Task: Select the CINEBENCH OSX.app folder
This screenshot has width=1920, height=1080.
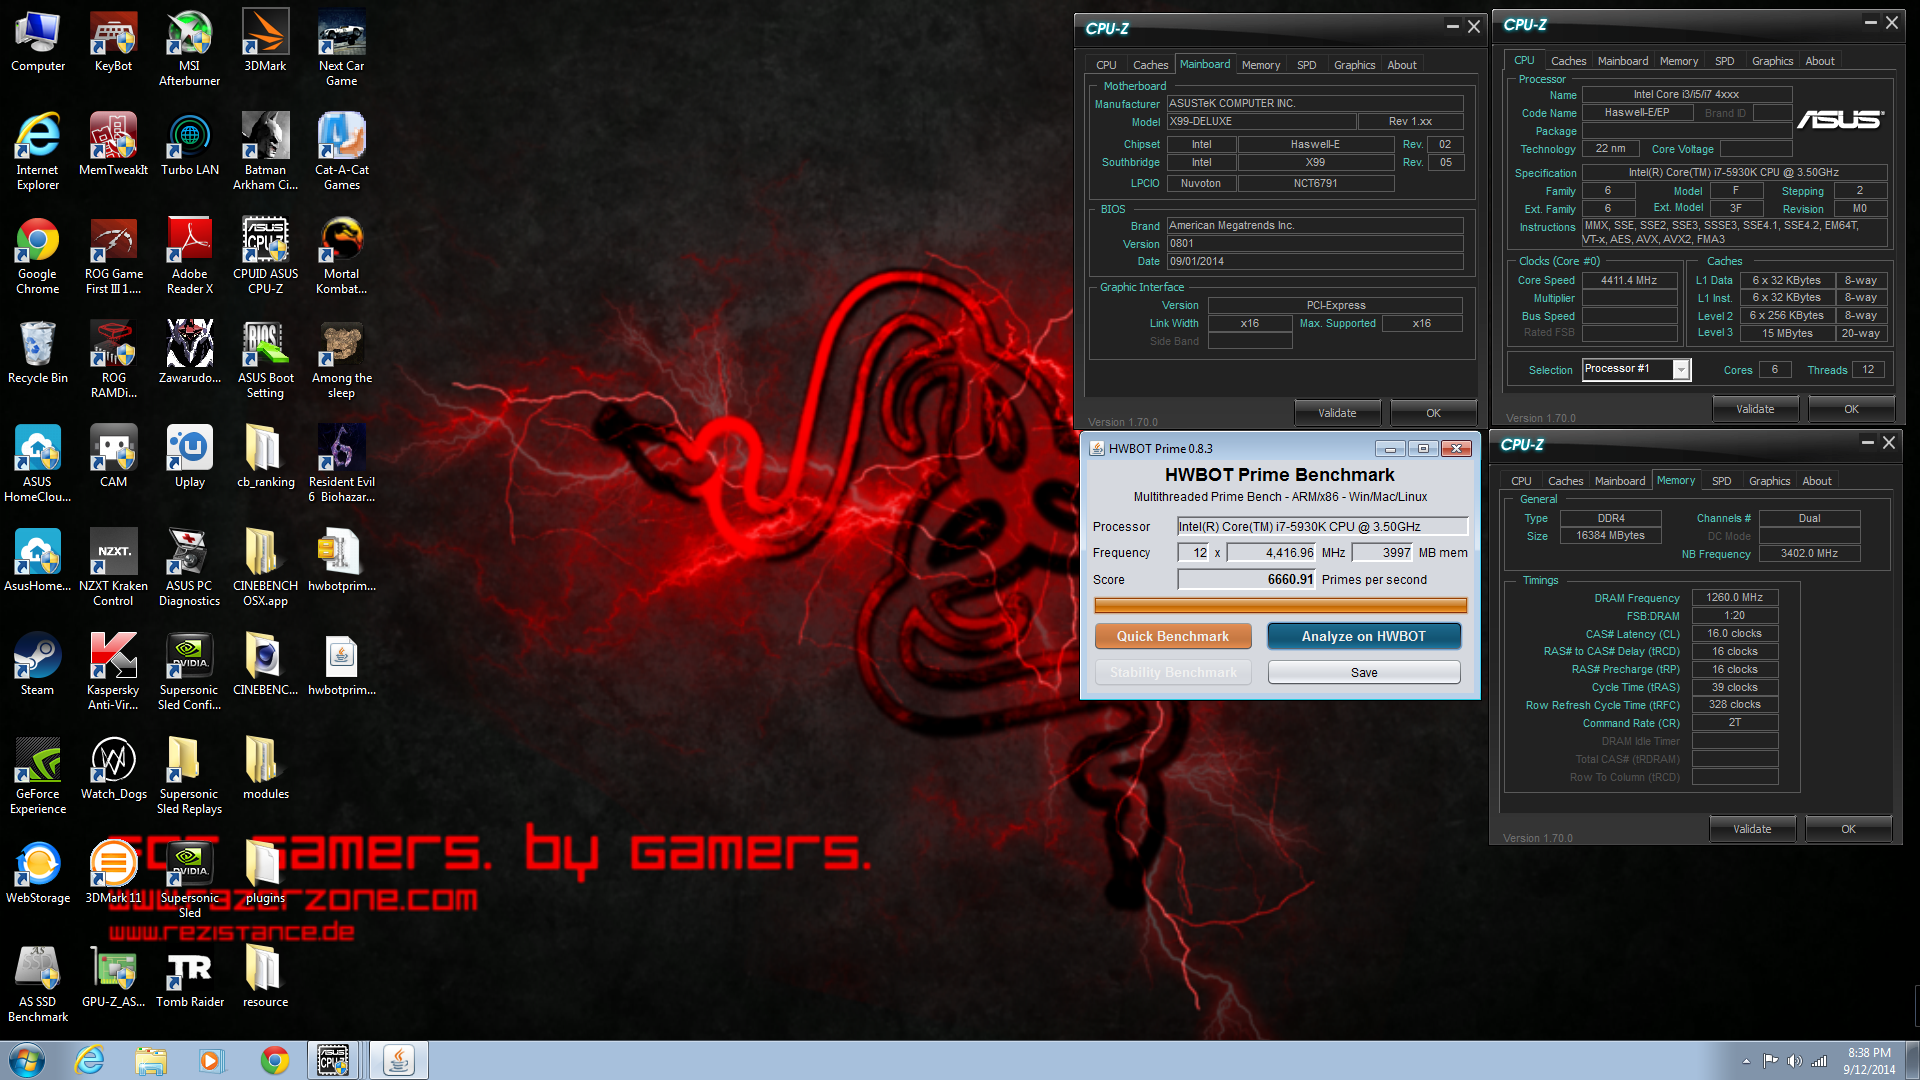Action: coord(265,568)
